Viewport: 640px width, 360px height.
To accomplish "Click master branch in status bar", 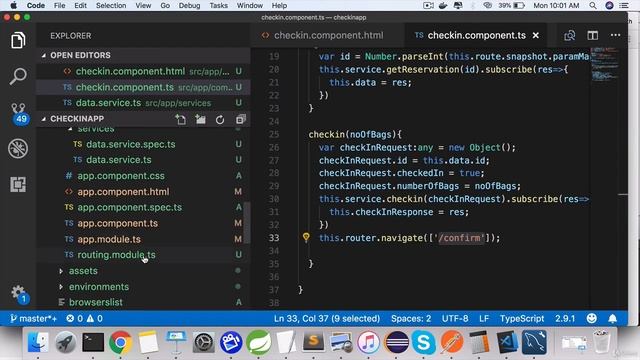I will click(34, 318).
